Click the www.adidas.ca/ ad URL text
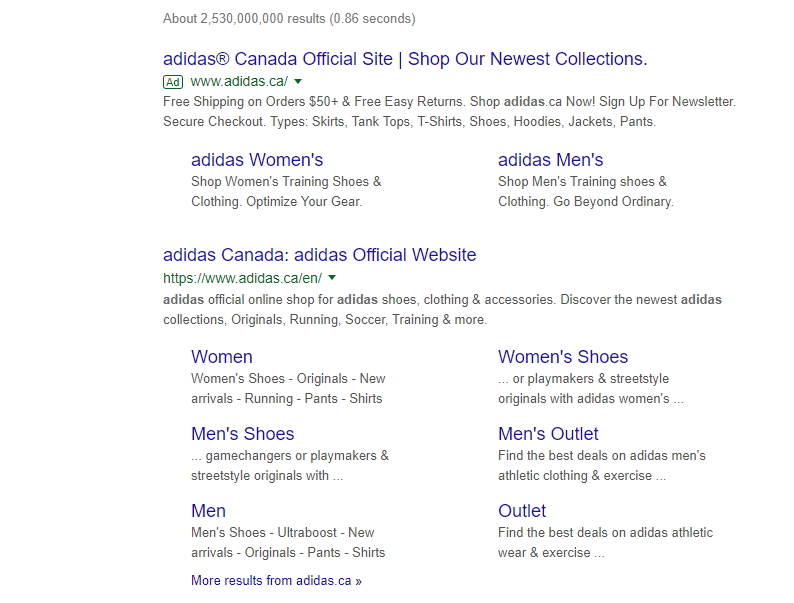Viewport: 794px width, 603px height. click(239, 82)
